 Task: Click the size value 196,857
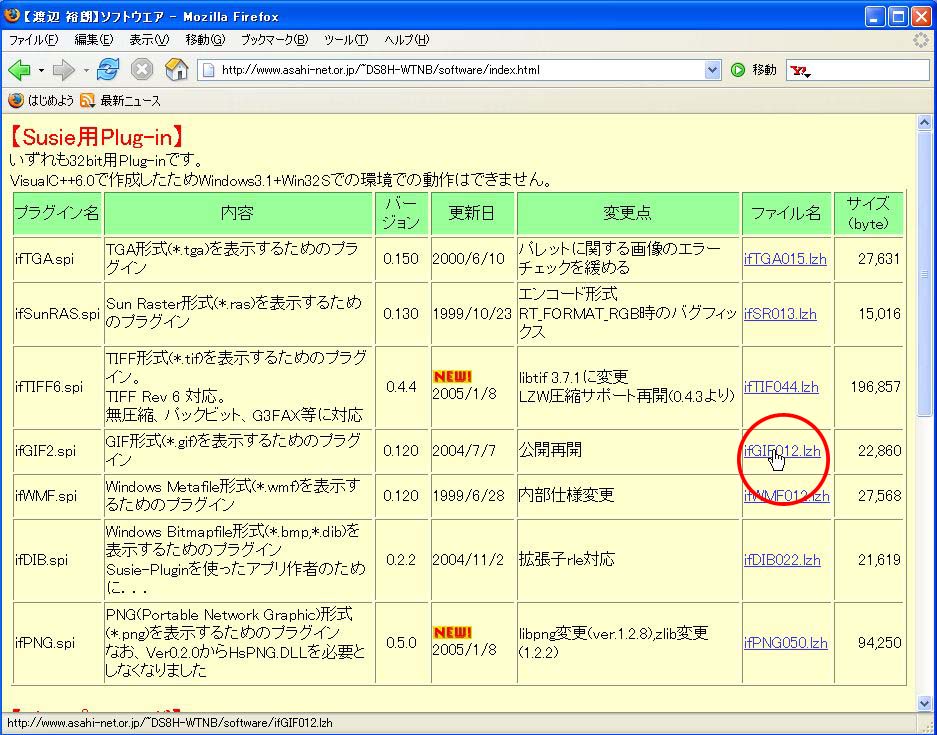coord(875,387)
